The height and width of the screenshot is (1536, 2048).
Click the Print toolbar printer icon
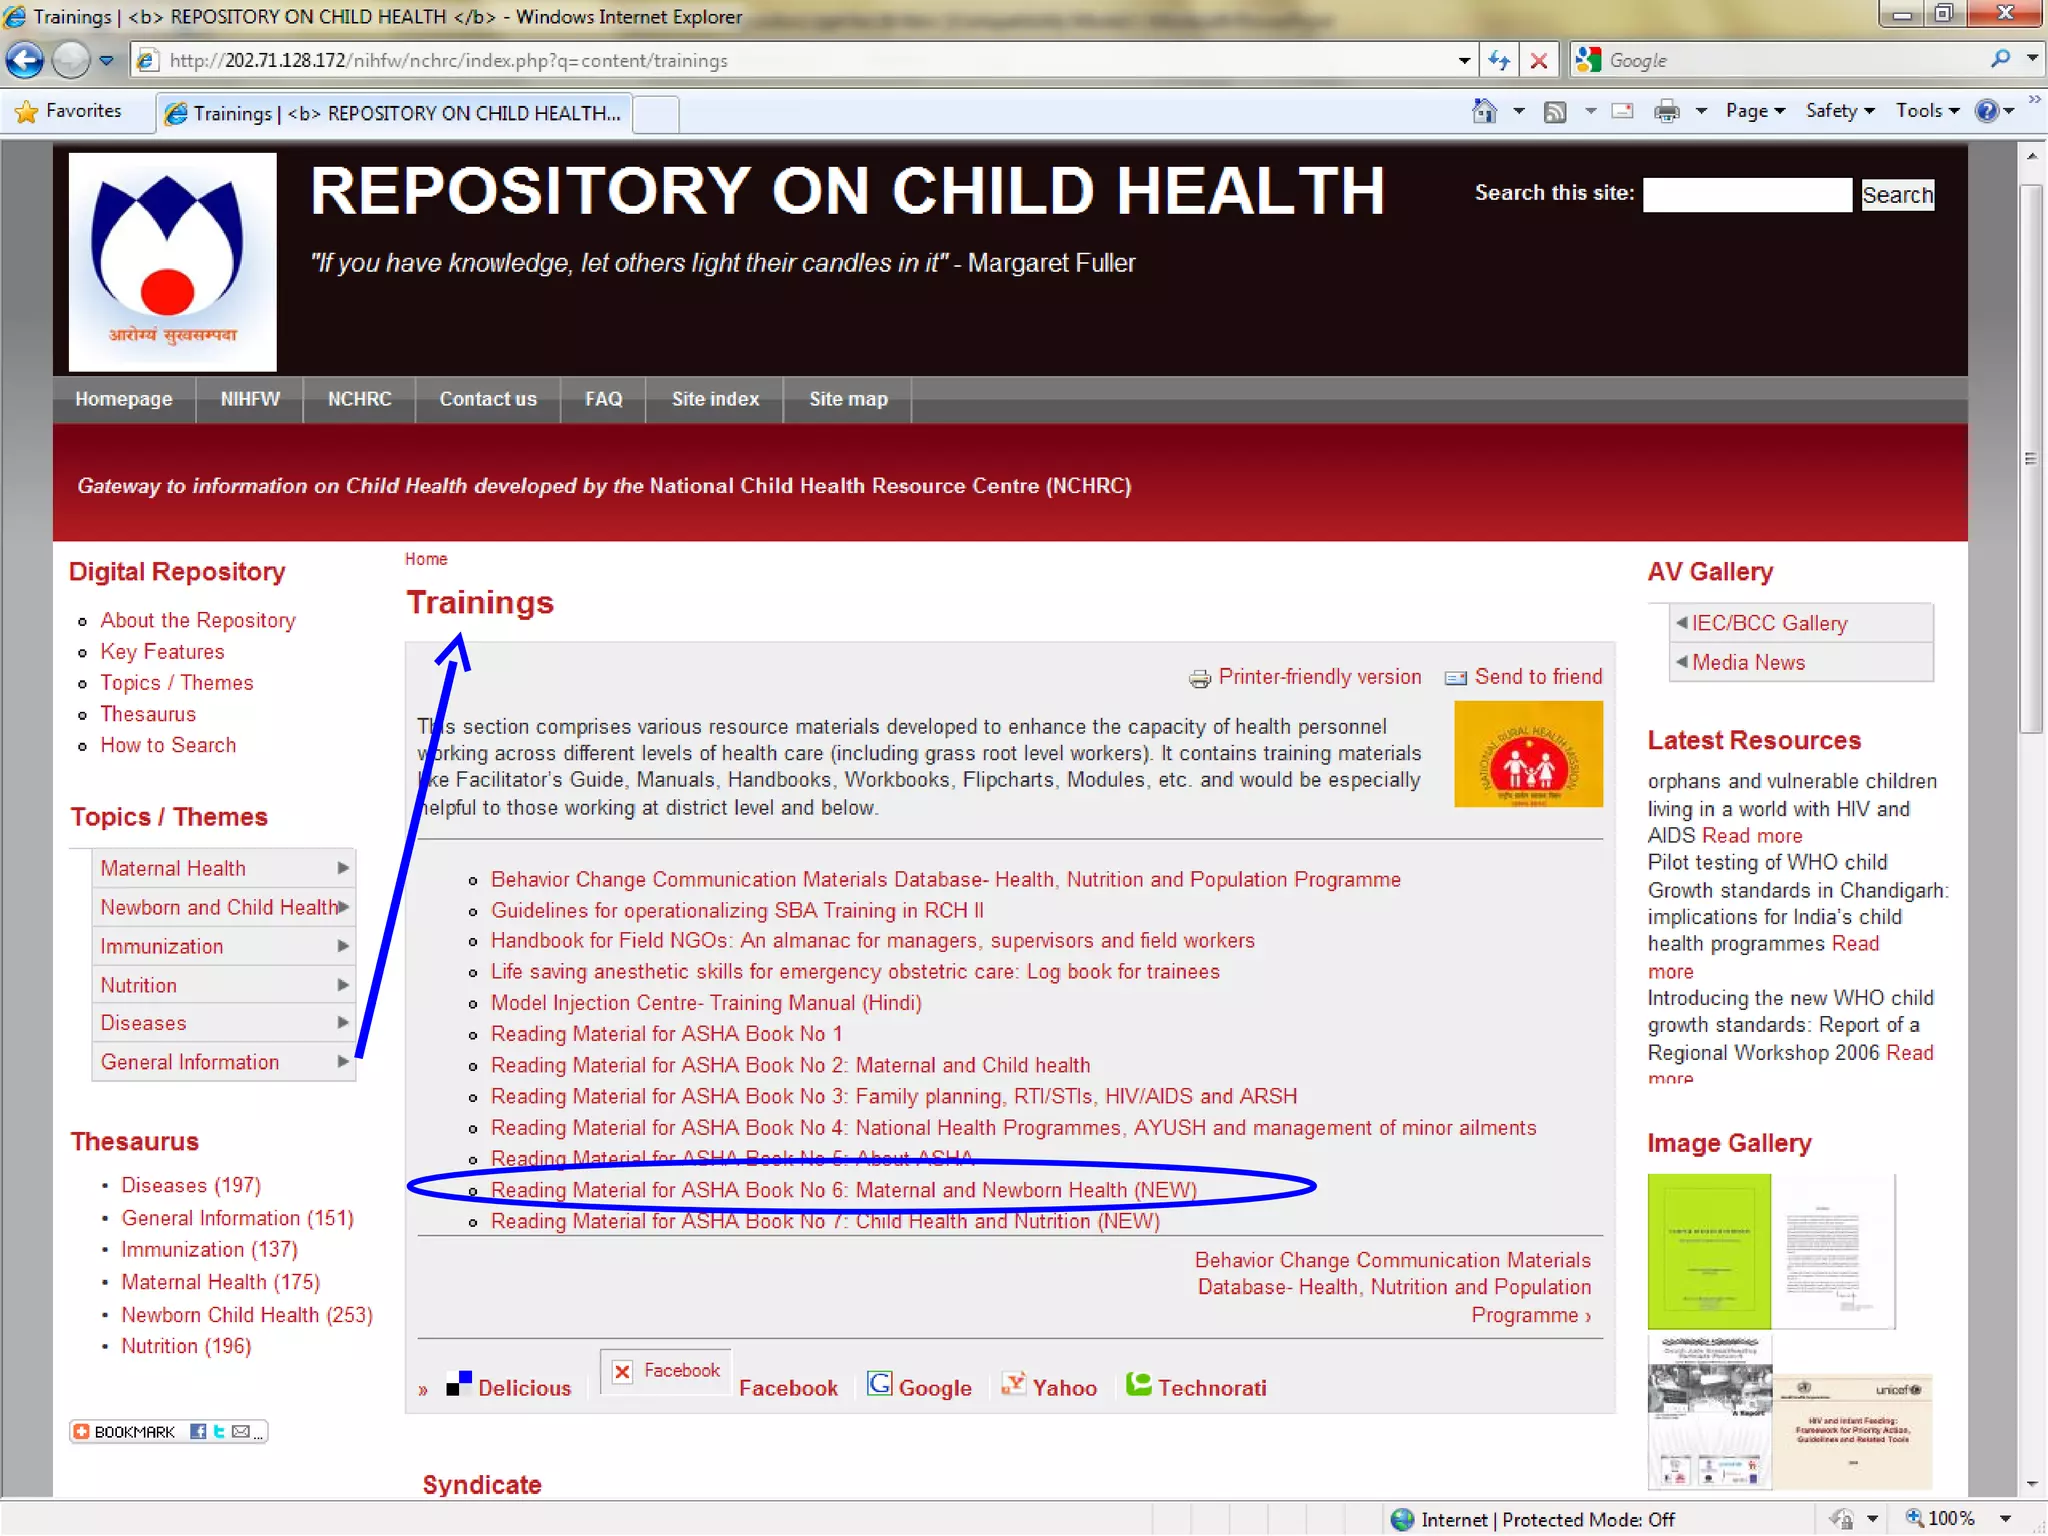[1666, 112]
